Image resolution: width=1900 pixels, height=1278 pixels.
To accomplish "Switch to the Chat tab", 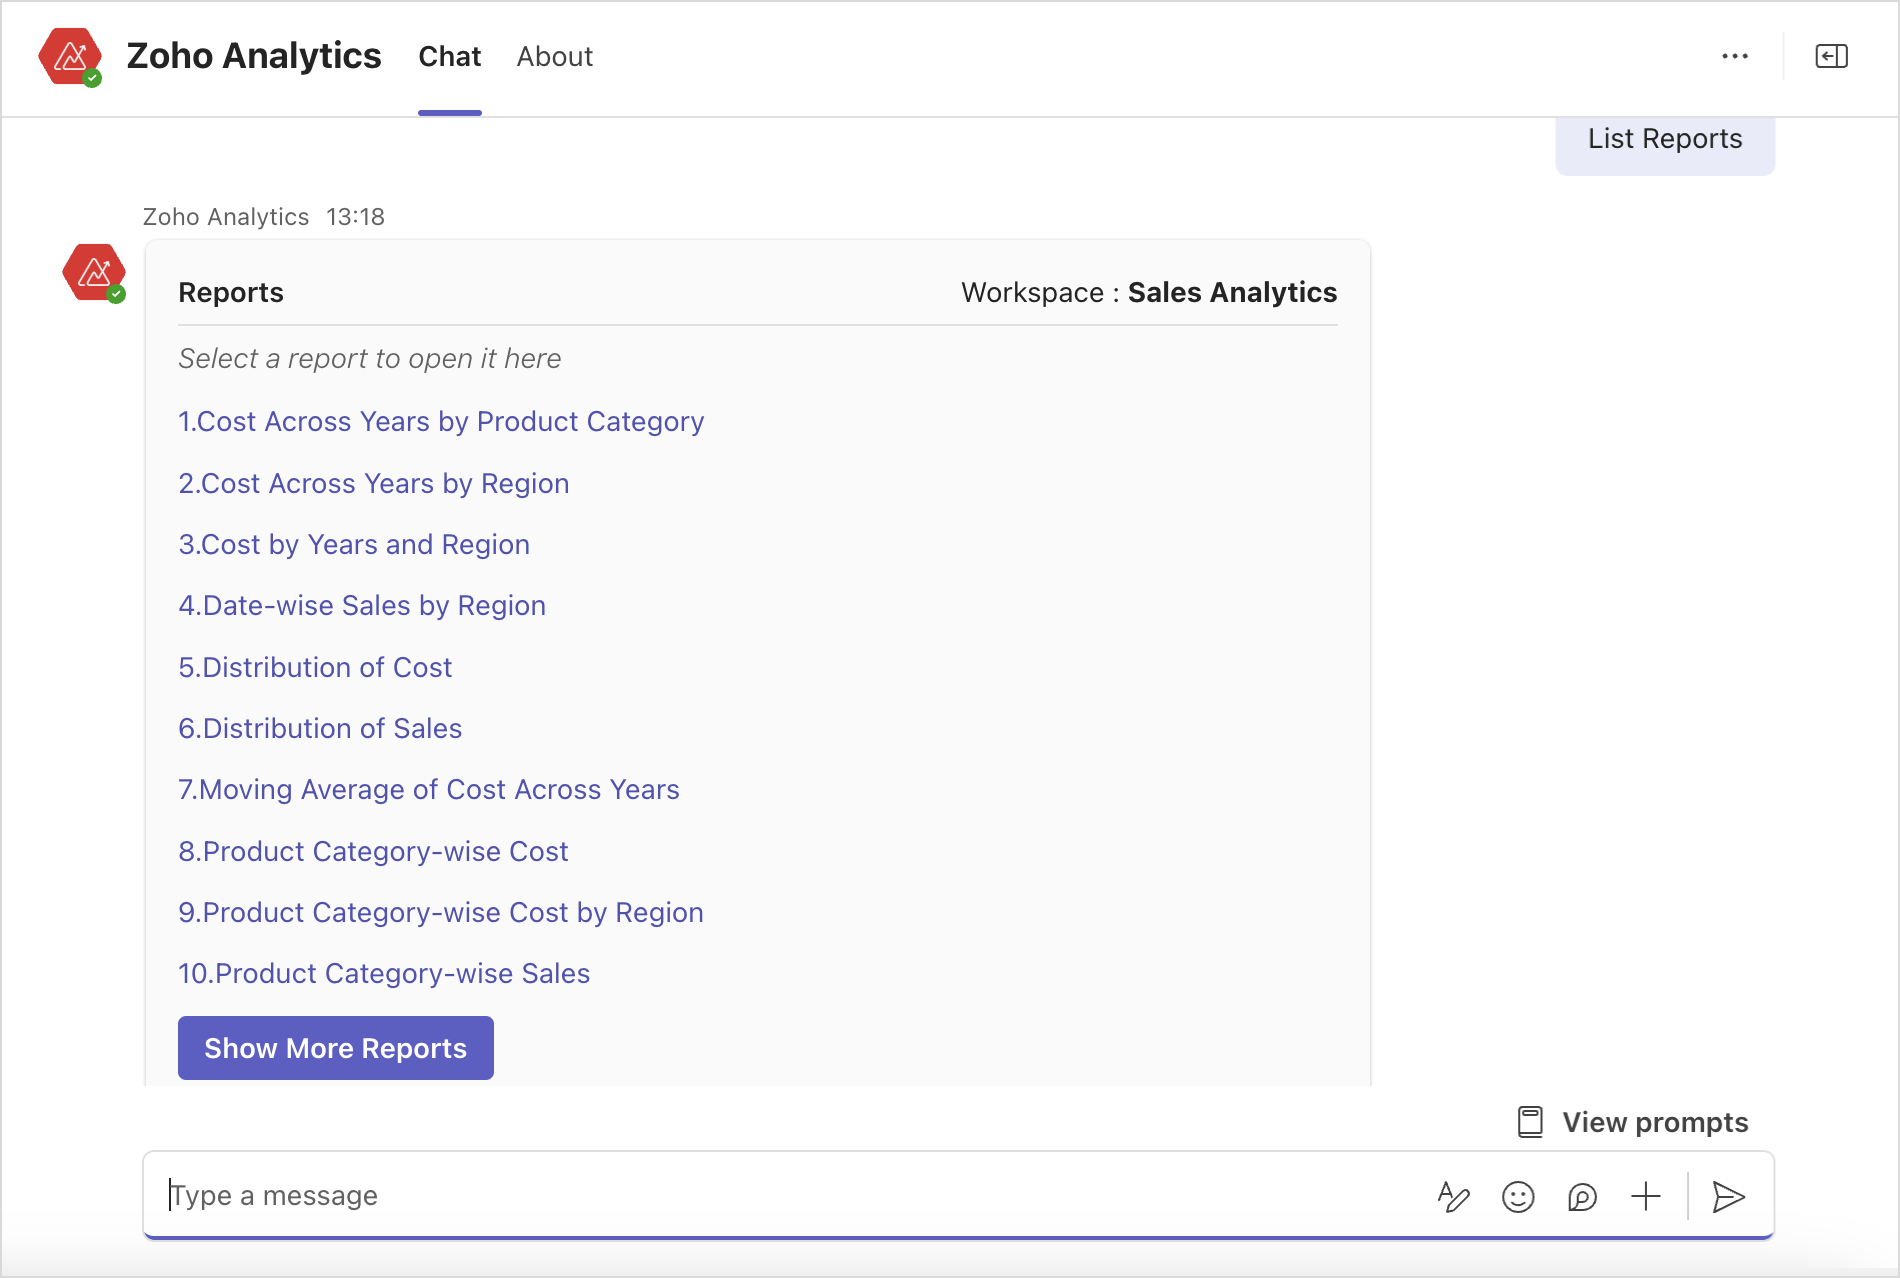I will 450,57.
